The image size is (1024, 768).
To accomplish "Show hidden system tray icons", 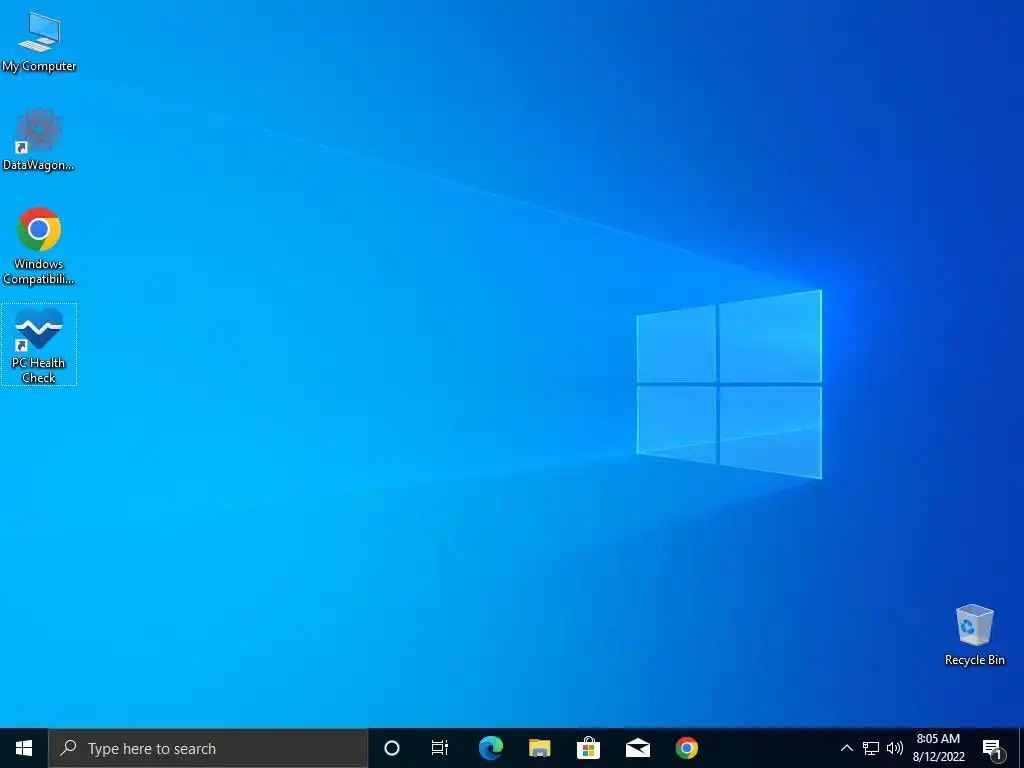I will click(x=846, y=748).
